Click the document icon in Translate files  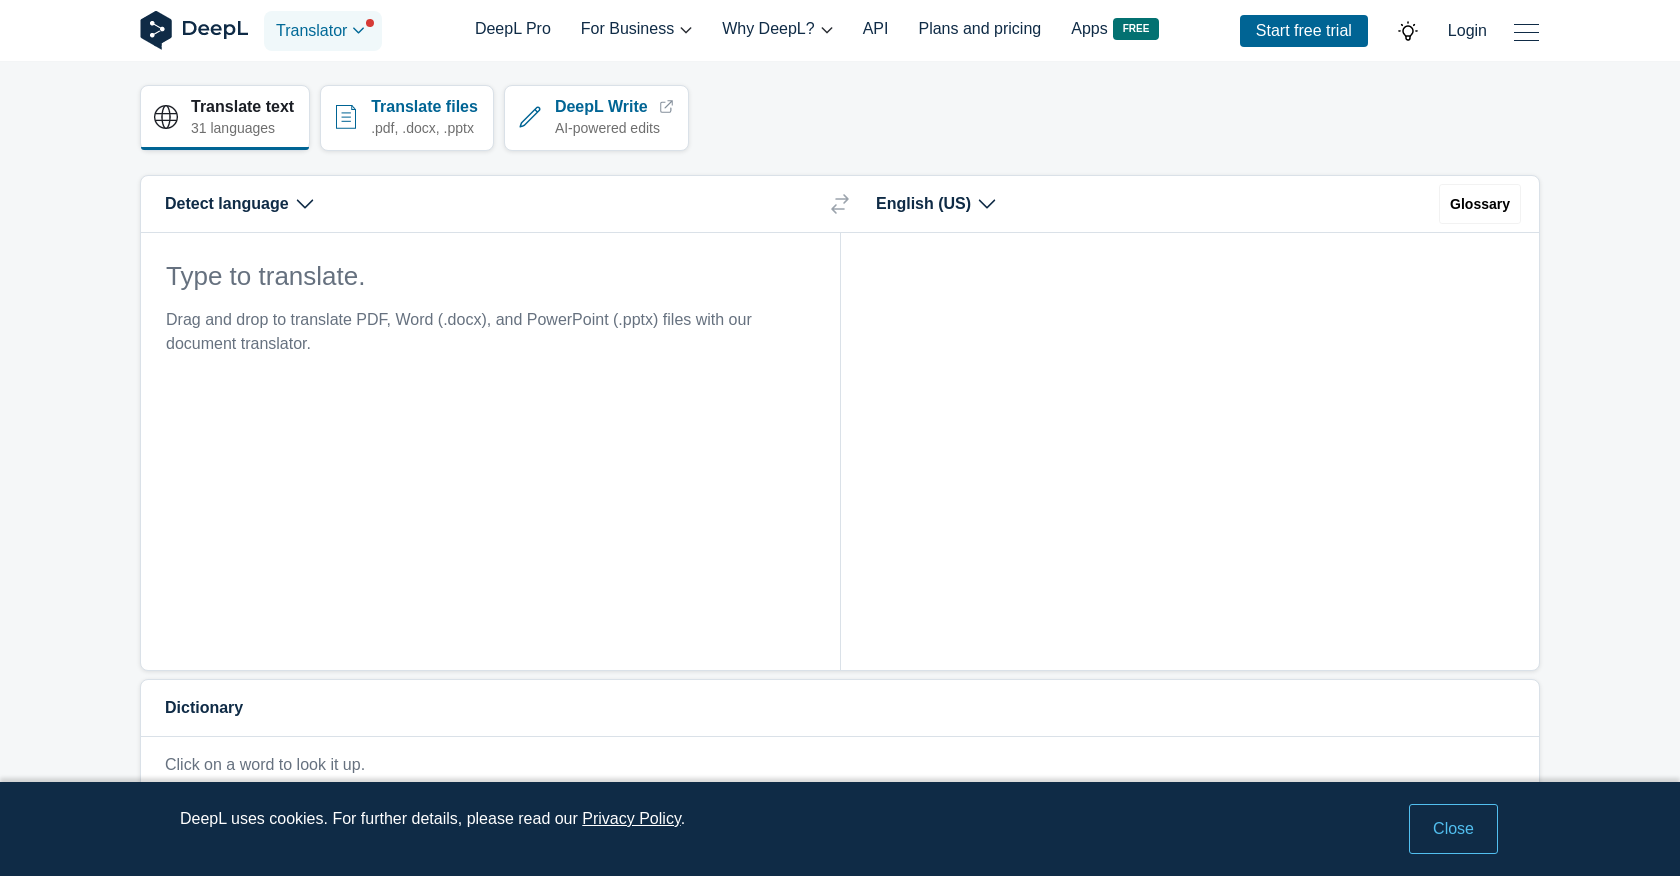(346, 117)
